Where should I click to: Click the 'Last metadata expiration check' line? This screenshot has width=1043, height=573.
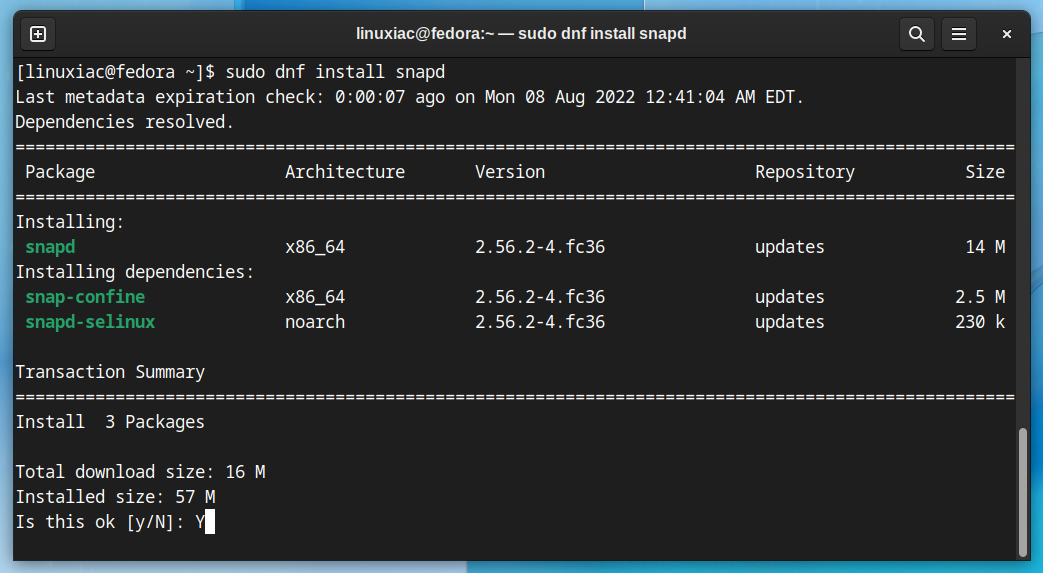tap(409, 97)
